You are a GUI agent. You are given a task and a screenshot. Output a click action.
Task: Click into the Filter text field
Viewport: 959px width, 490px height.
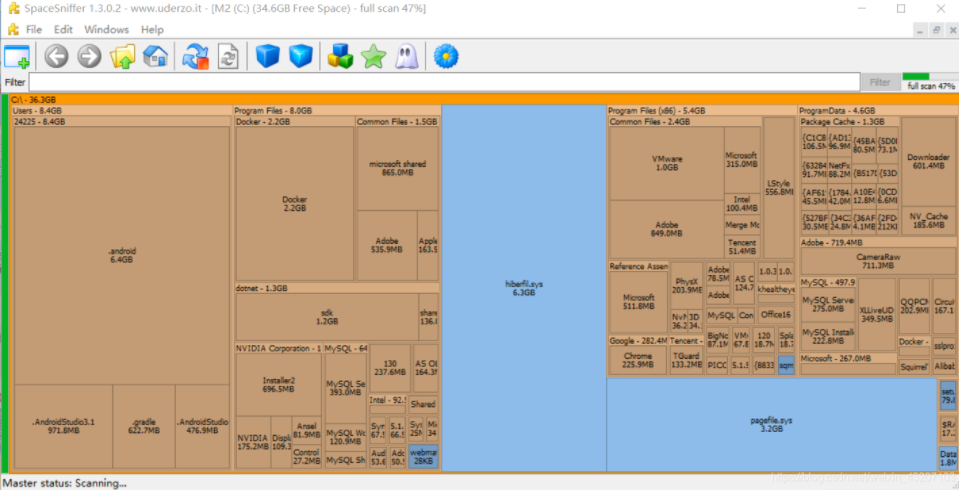[x=444, y=82]
